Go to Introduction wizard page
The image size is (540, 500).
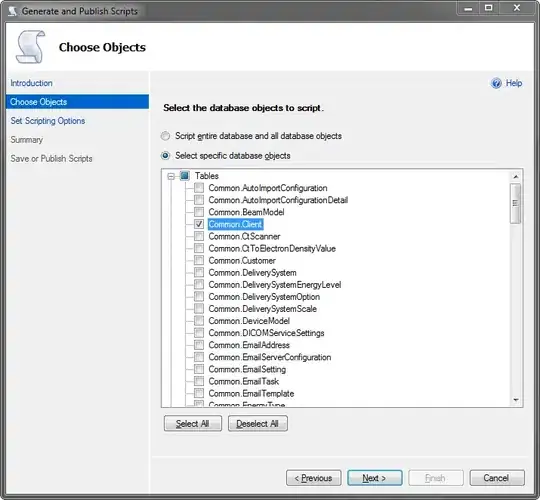[31, 83]
